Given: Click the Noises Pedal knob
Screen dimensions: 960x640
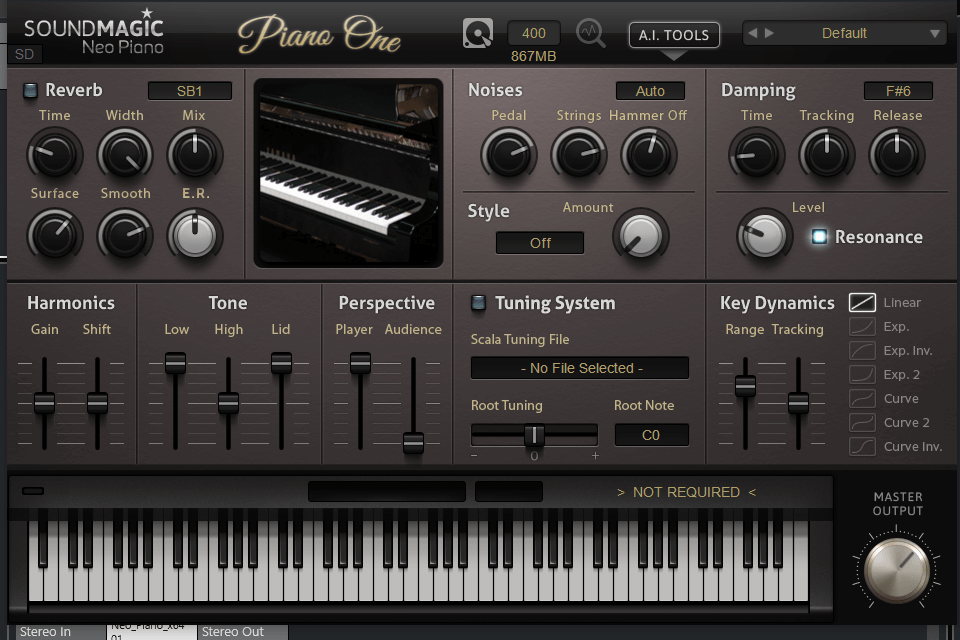Looking at the screenshot, I should click(509, 154).
